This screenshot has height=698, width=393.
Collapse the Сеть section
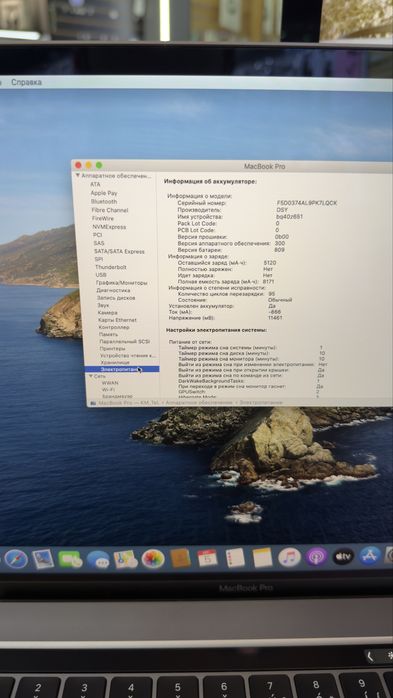click(91, 376)
